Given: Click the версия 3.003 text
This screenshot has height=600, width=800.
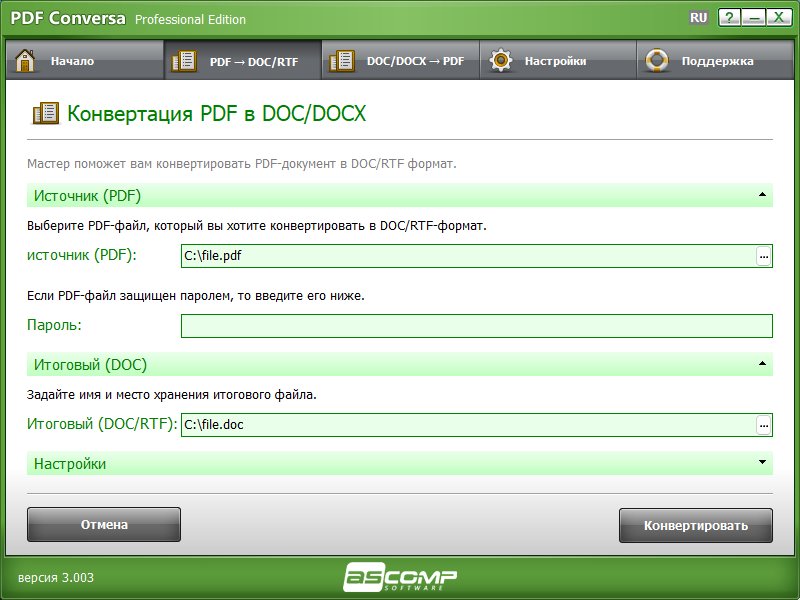Looking at the screenshot, I should (56, 578).
